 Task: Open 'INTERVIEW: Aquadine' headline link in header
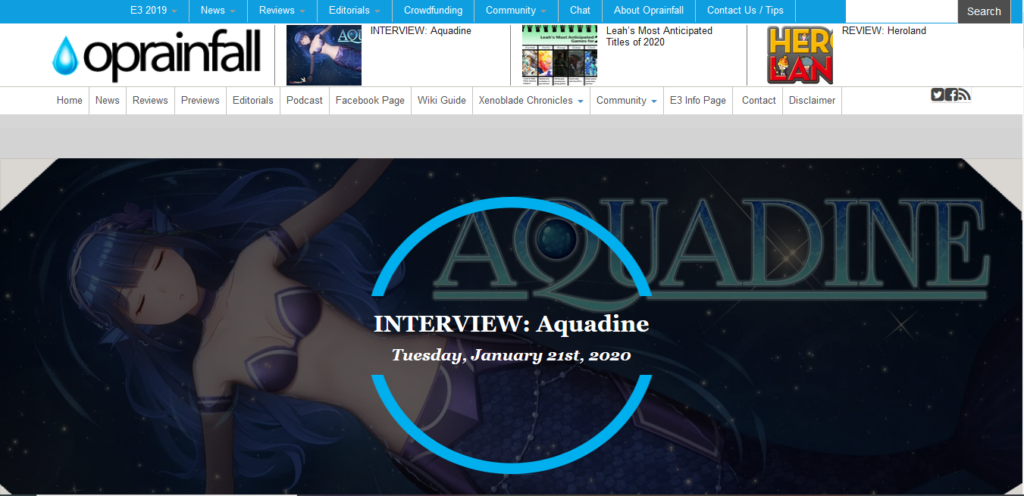421,31
